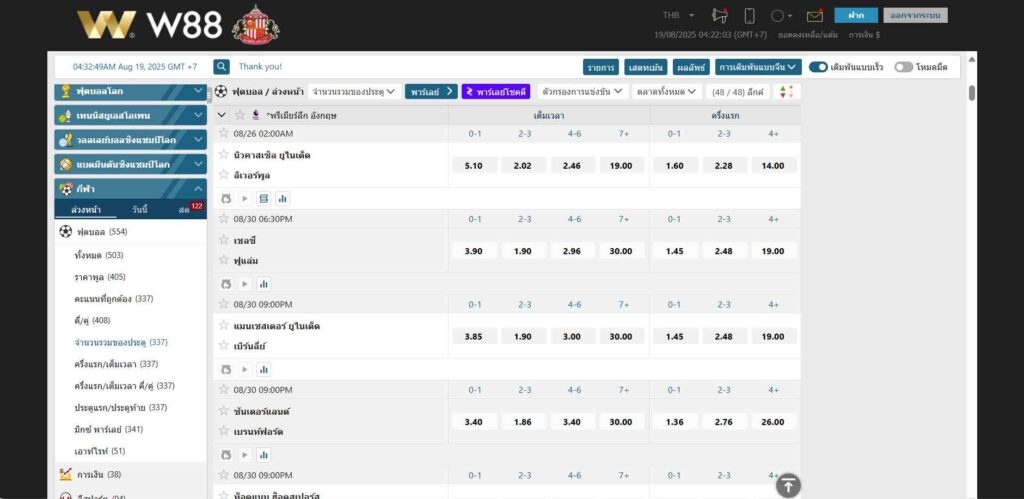The width and height of the screenshot is (1024, 499).
Task: Open the THB currency dropdown
Action: coord(679,16)
